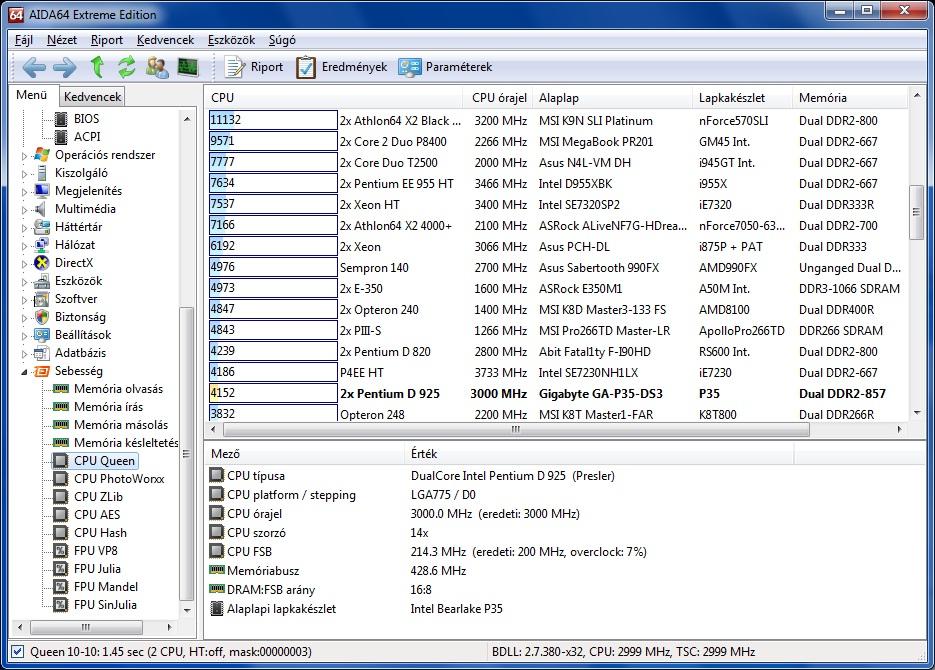Open the users toolbar icon
This screenshot has width=935, height=670.
[x=157, y=67]
